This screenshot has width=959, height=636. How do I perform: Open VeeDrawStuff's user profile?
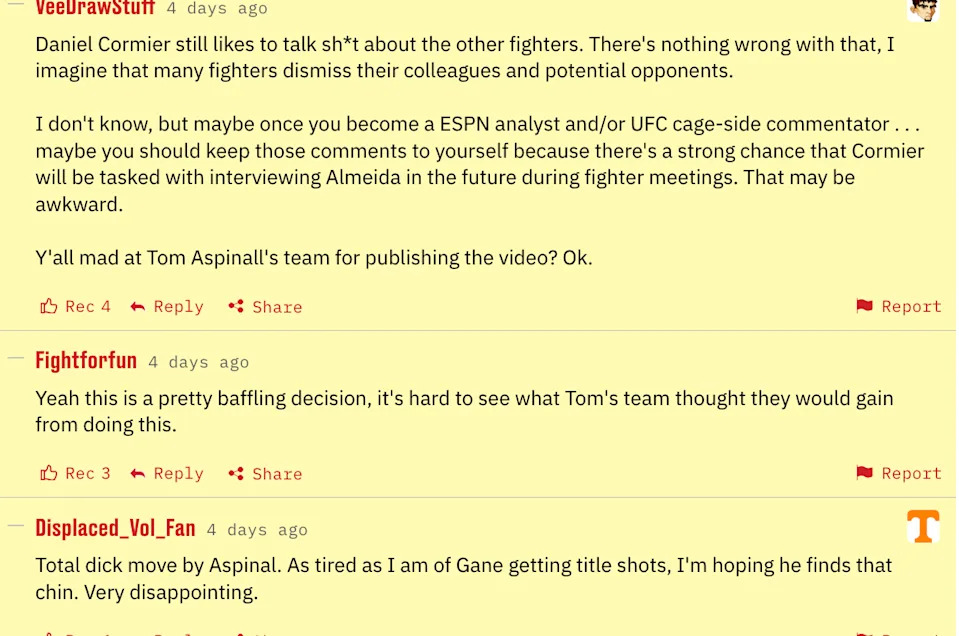coord(95,8)
